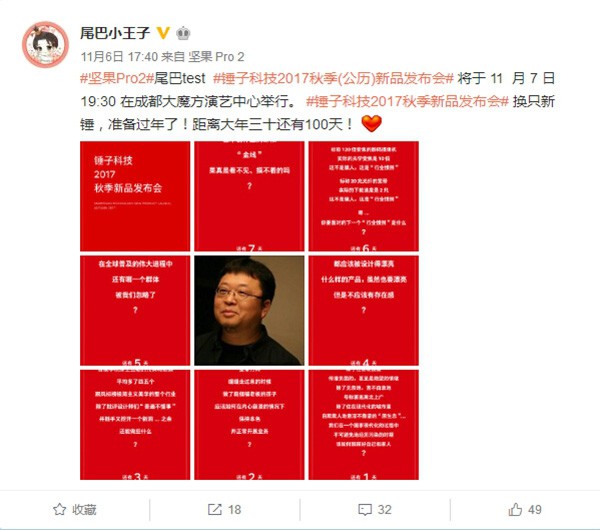Click the repost icon showing 18
Screen dimensions: 600x530
point(214,509)
